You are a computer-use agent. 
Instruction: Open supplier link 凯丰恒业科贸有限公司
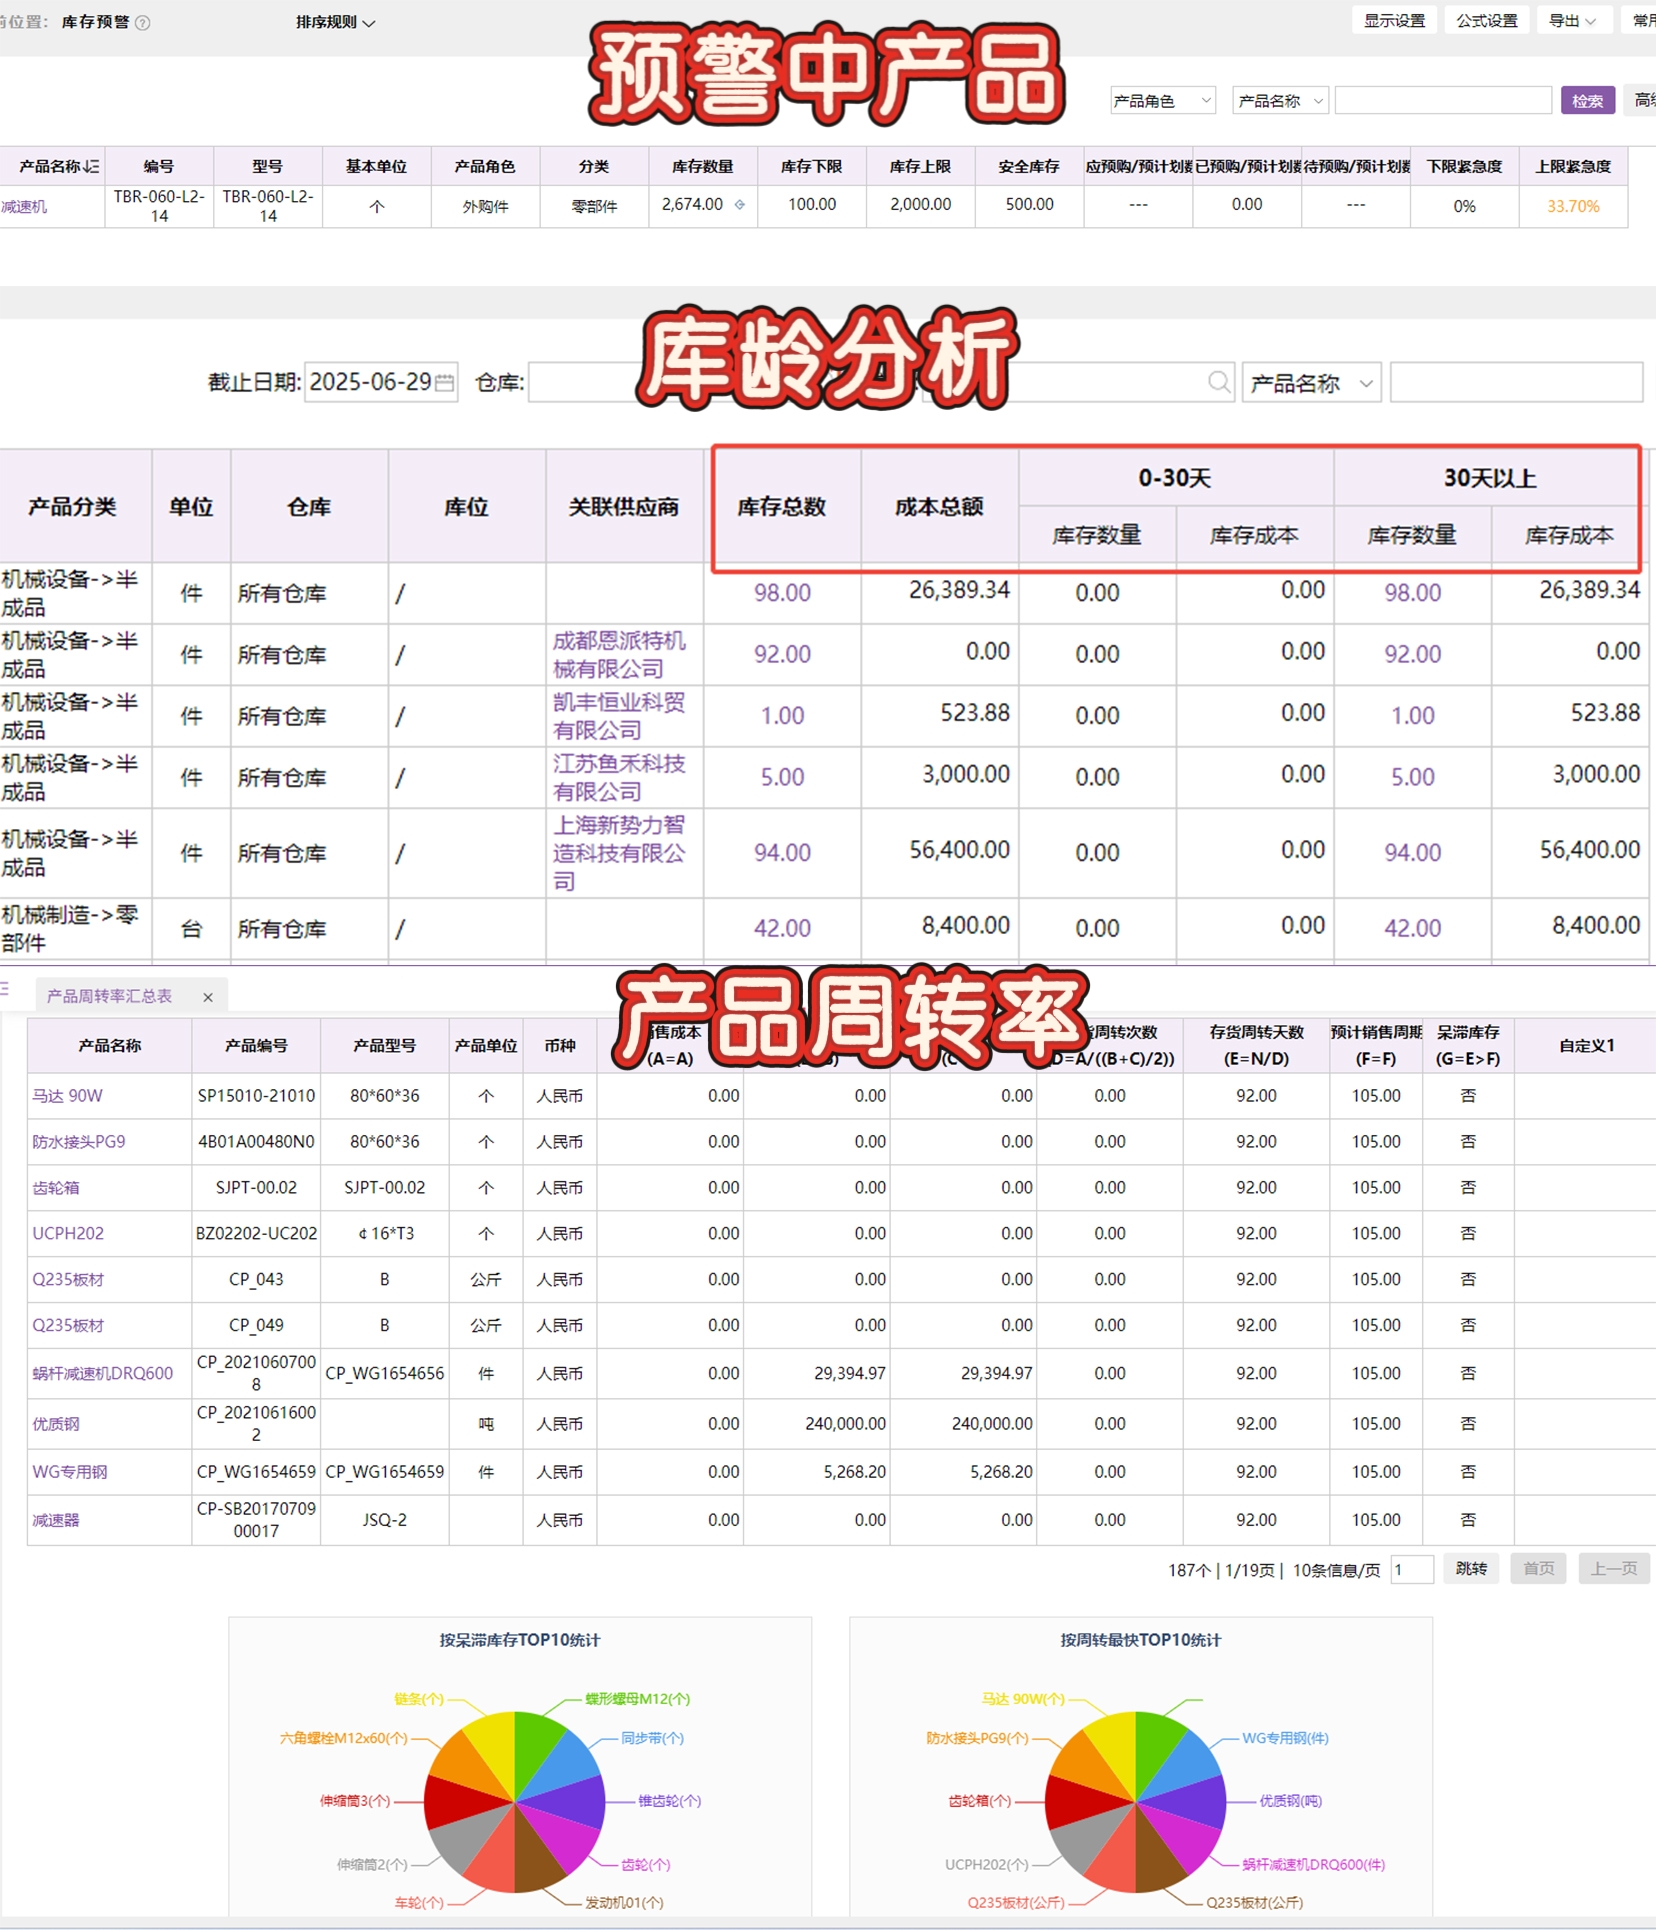[619, 716]
